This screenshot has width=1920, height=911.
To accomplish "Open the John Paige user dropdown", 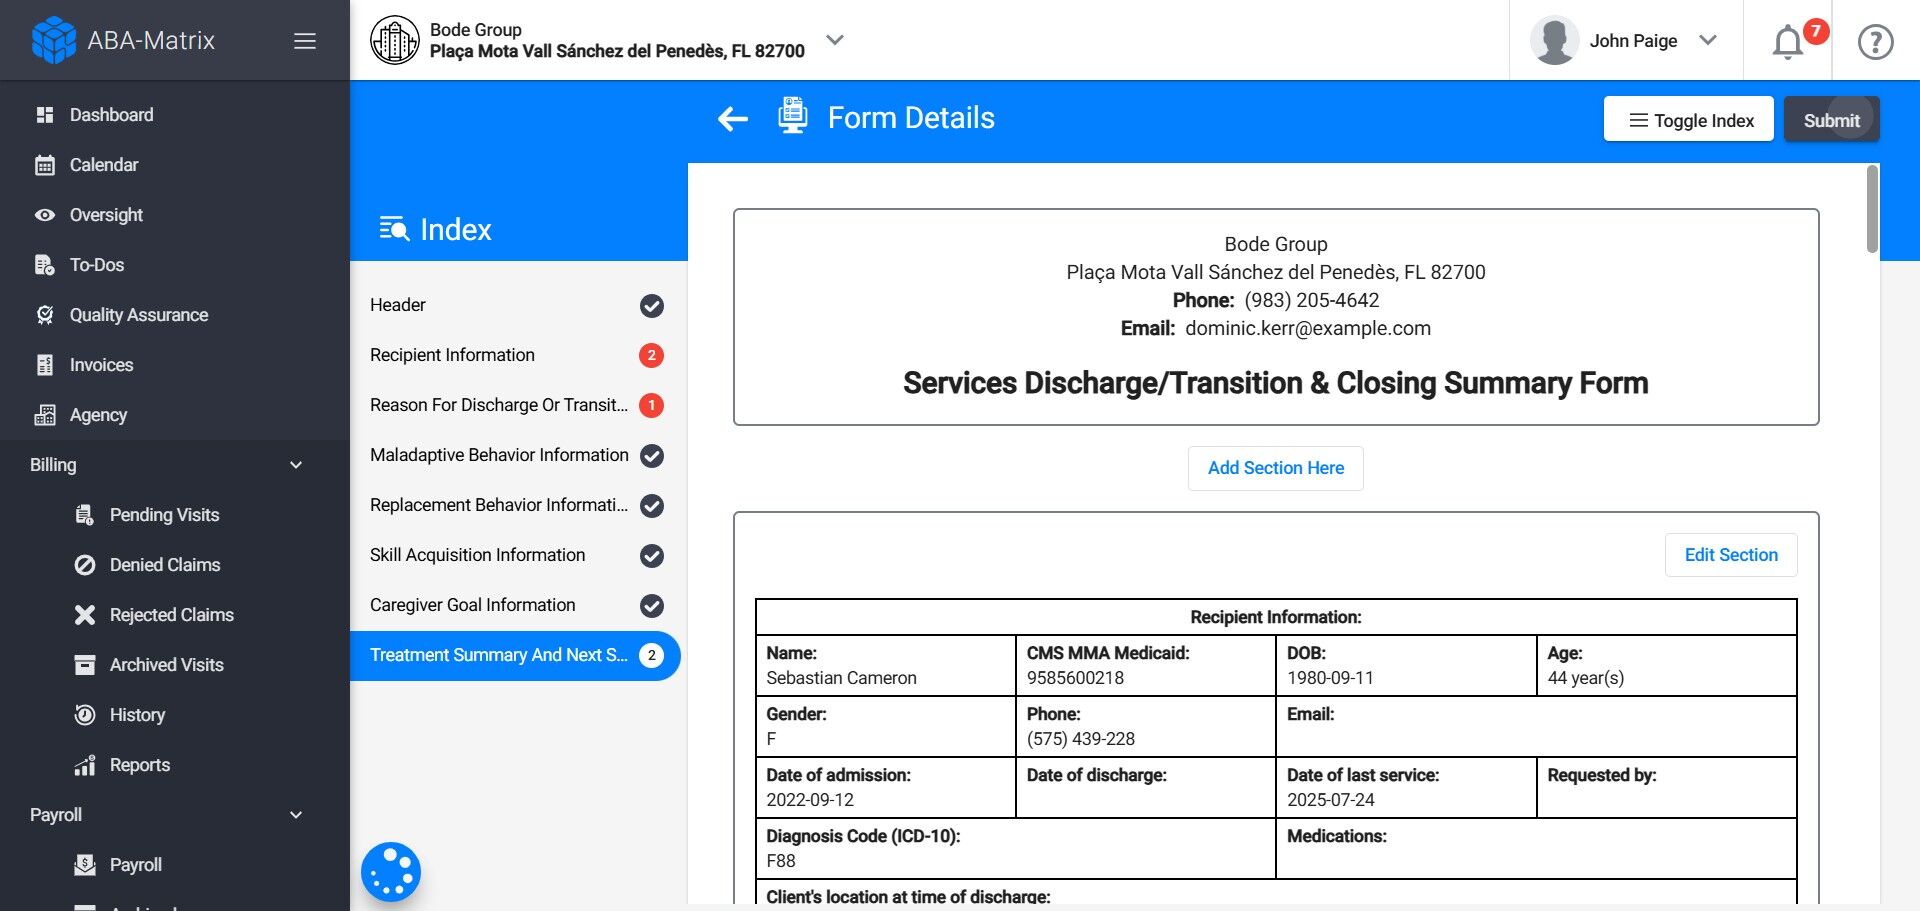I will click(1708, 40).
